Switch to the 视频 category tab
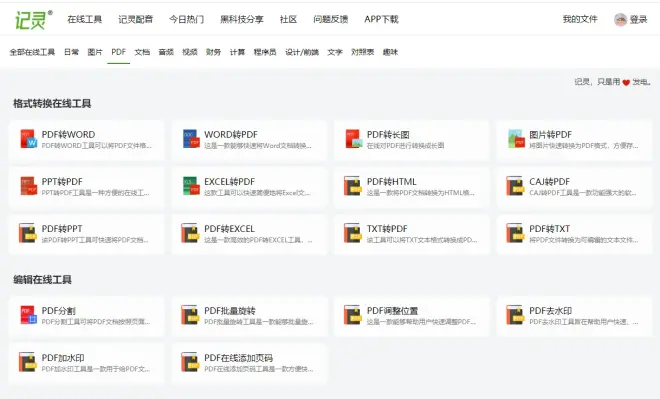 click(x=190, y=52)
